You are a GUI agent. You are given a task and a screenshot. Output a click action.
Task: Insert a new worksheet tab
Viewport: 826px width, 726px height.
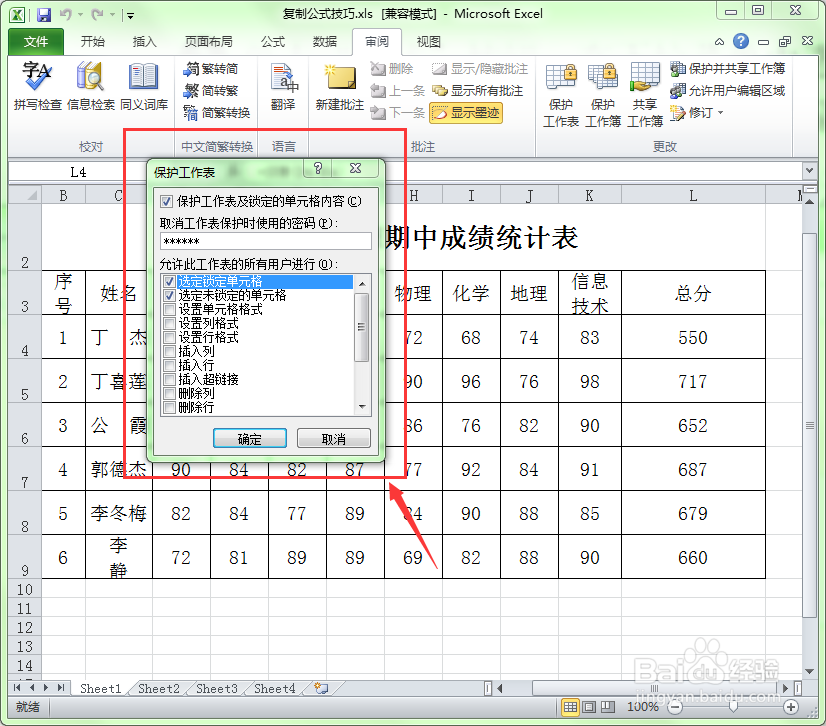(321, 688)
